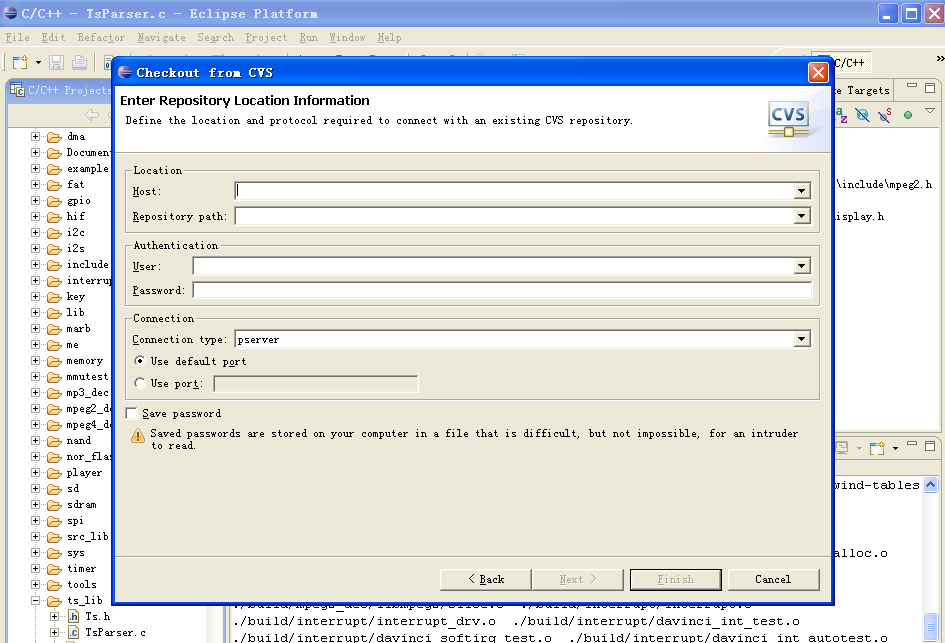The height and width of the screenshot is (643, 945).
Task: Click the Print toolbar icon
Action: coord(79,62)
